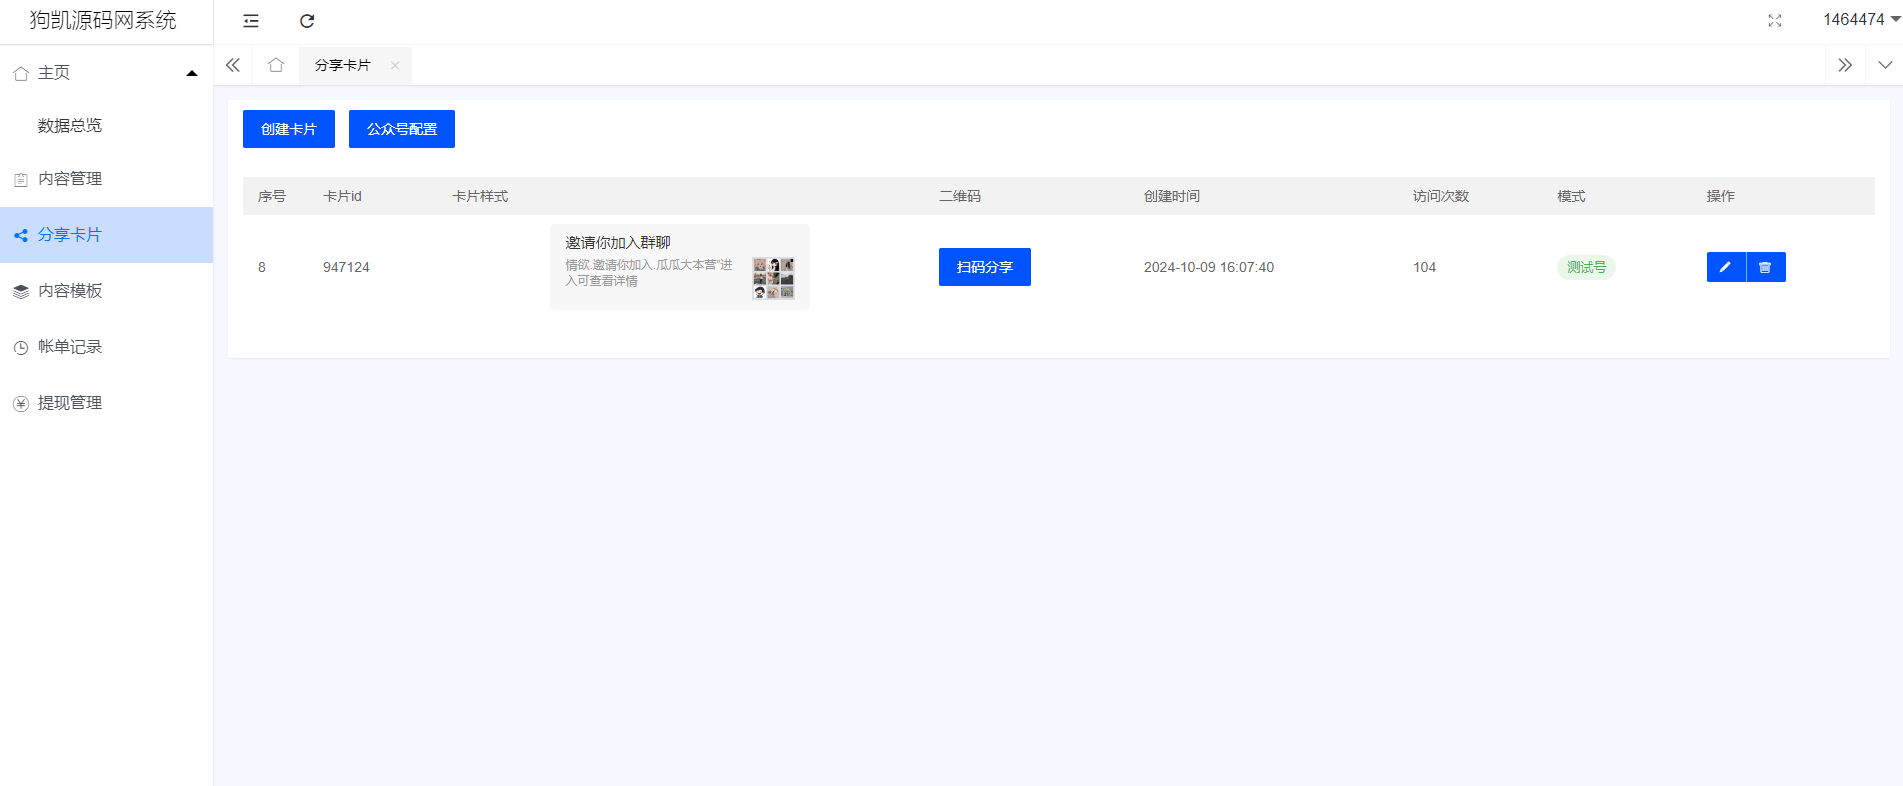Open 提现管理 in the sidebar
Screen dimensions: 1903x786
70,403
